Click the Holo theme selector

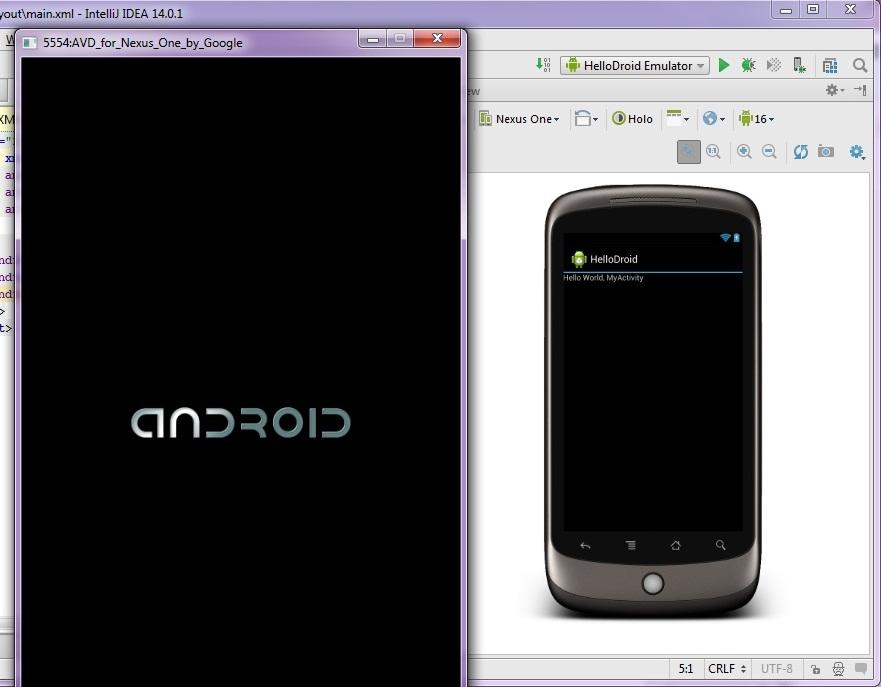pyautogui.click(x=633, y=119)
